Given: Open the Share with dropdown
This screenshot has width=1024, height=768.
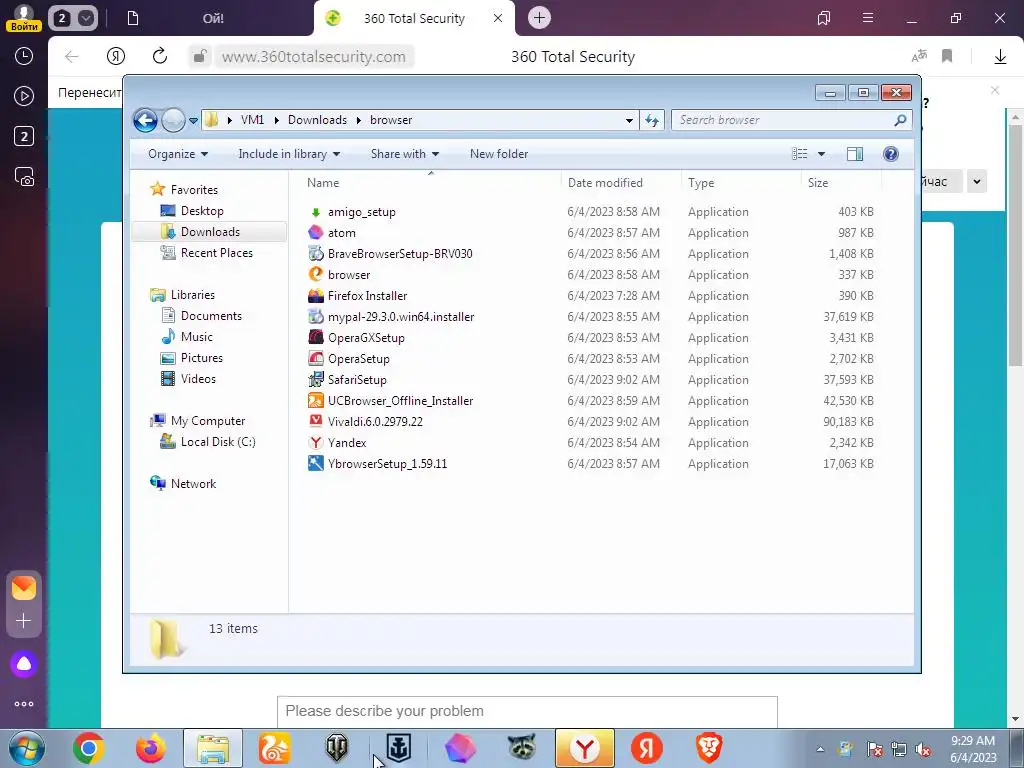Looking at the screenshot, I should click(x=404, y=154).
